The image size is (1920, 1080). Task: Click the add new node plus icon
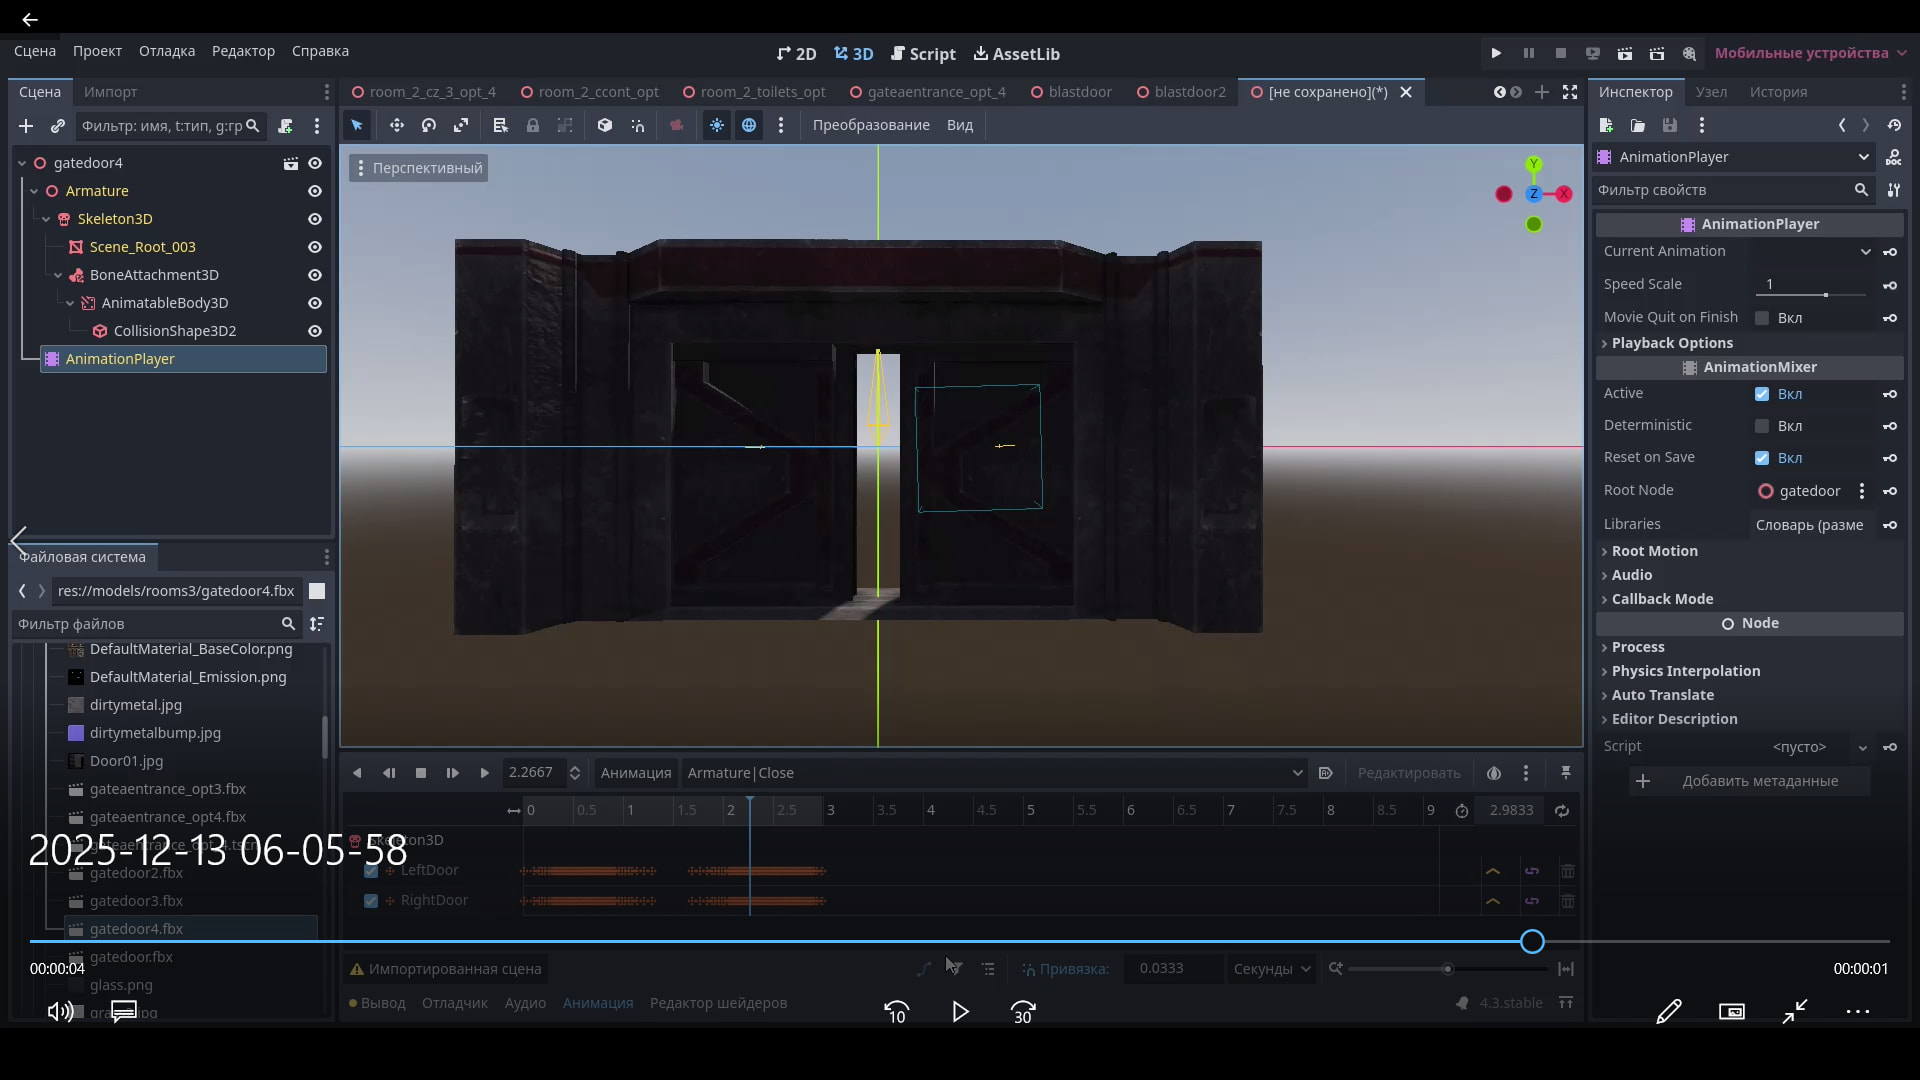point(26,126)
